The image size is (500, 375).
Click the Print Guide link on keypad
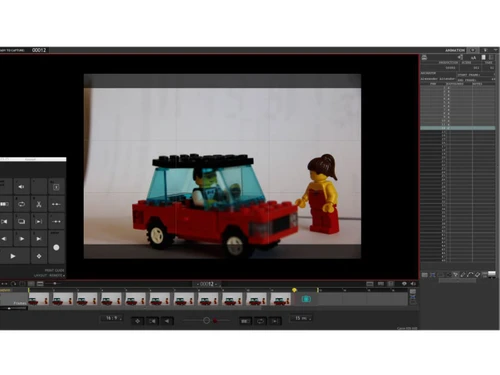tap(54, 270)
